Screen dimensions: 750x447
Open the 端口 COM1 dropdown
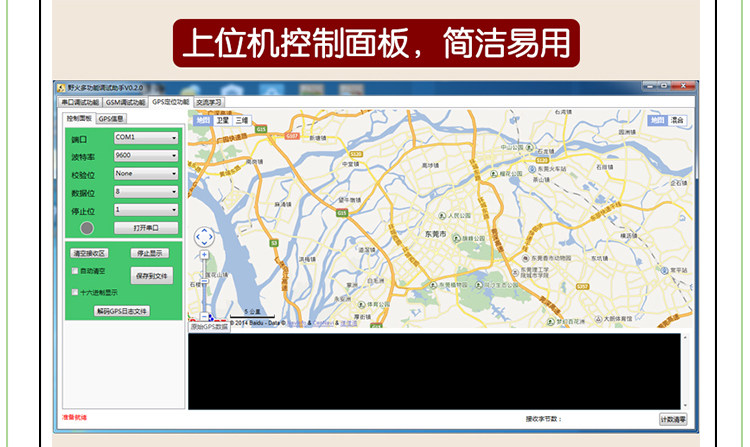tap(146, 138)
